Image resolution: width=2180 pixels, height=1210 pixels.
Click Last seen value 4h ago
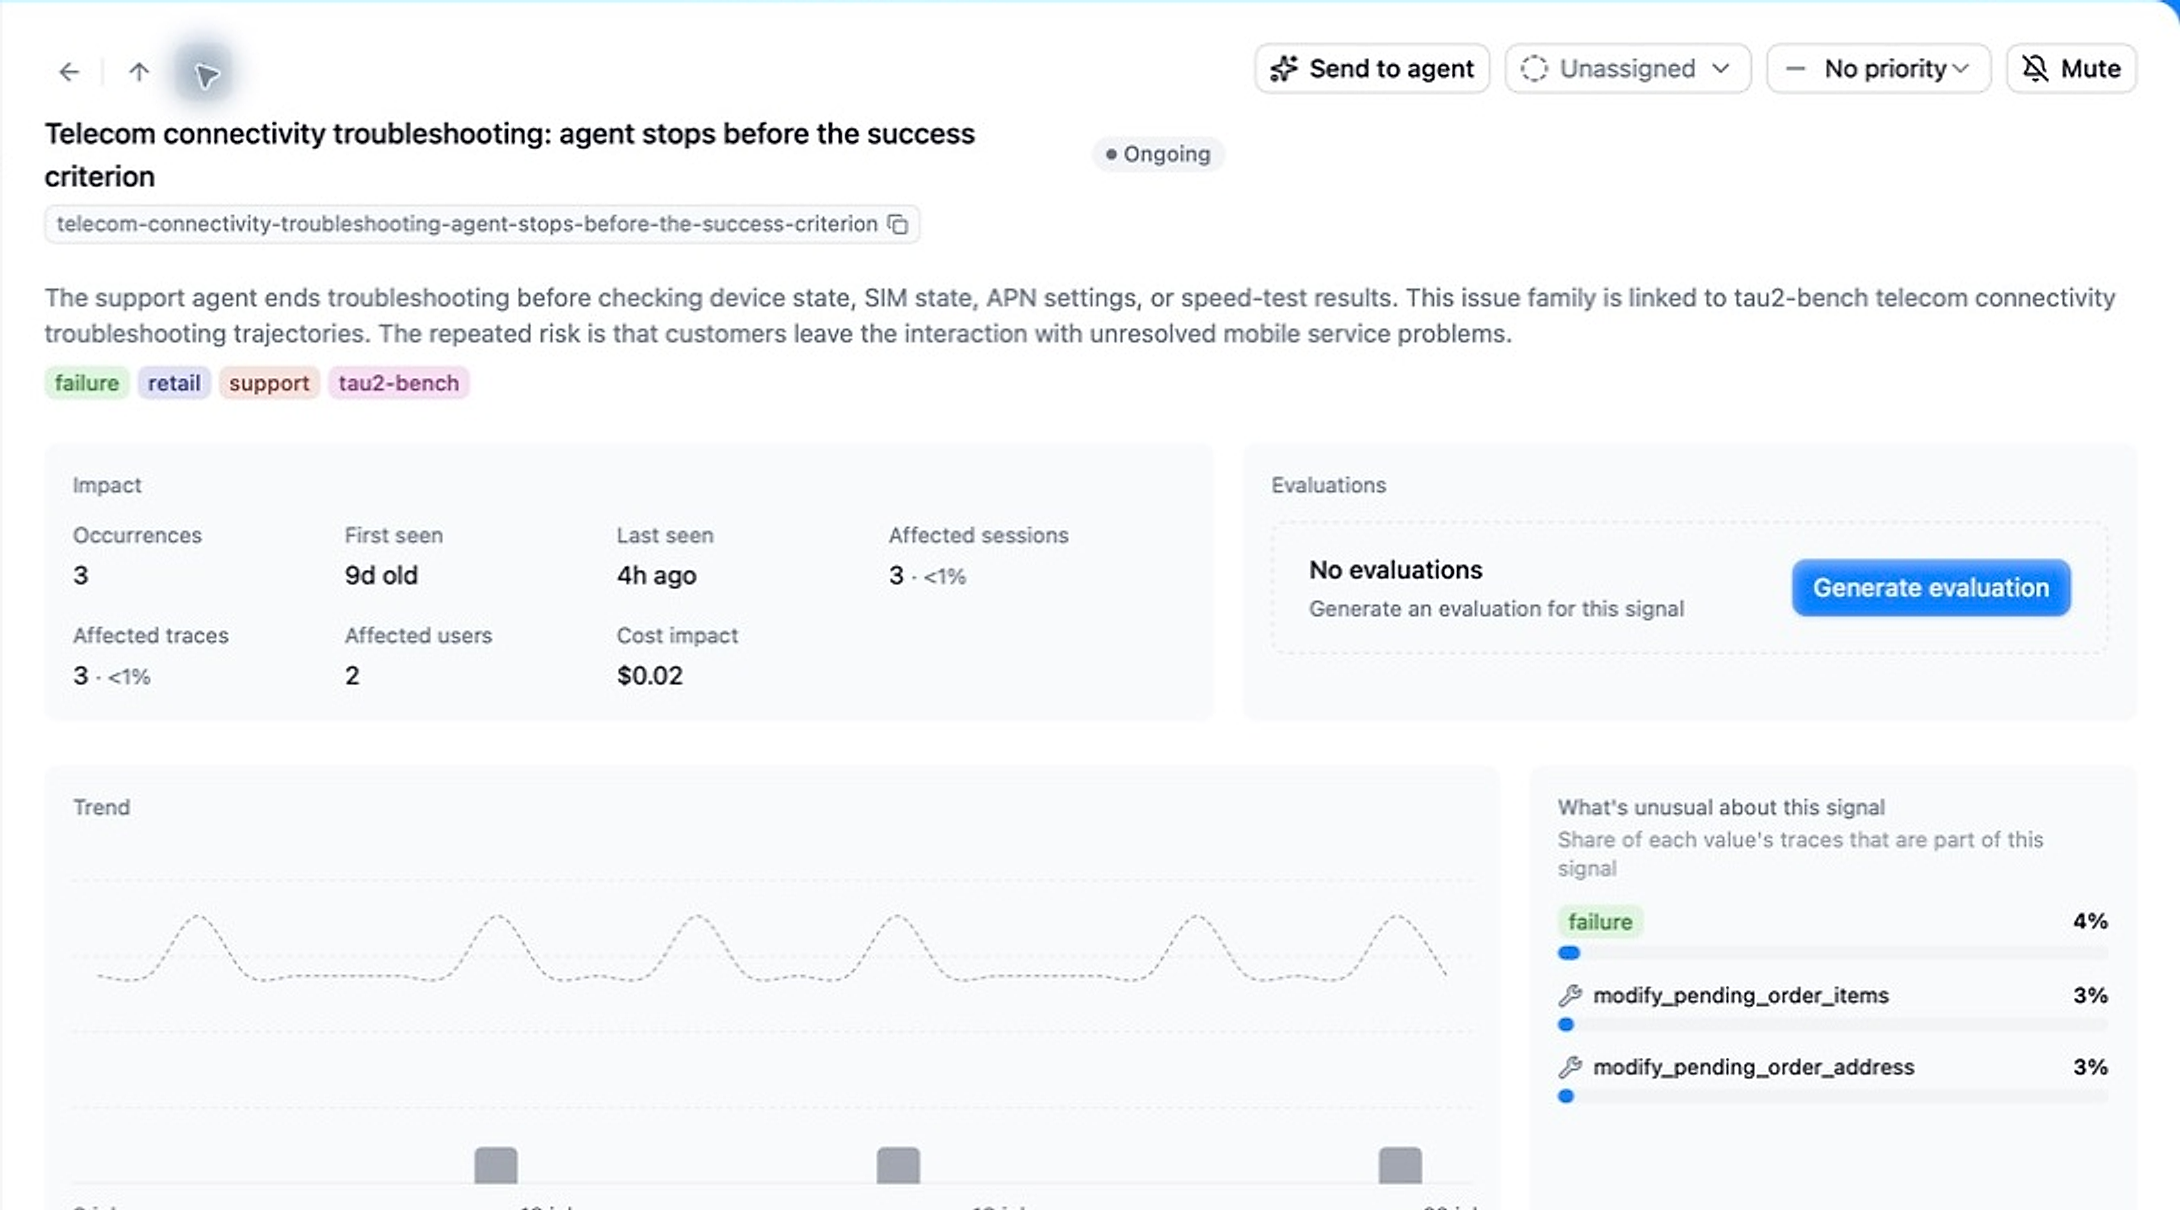point(656,576)
